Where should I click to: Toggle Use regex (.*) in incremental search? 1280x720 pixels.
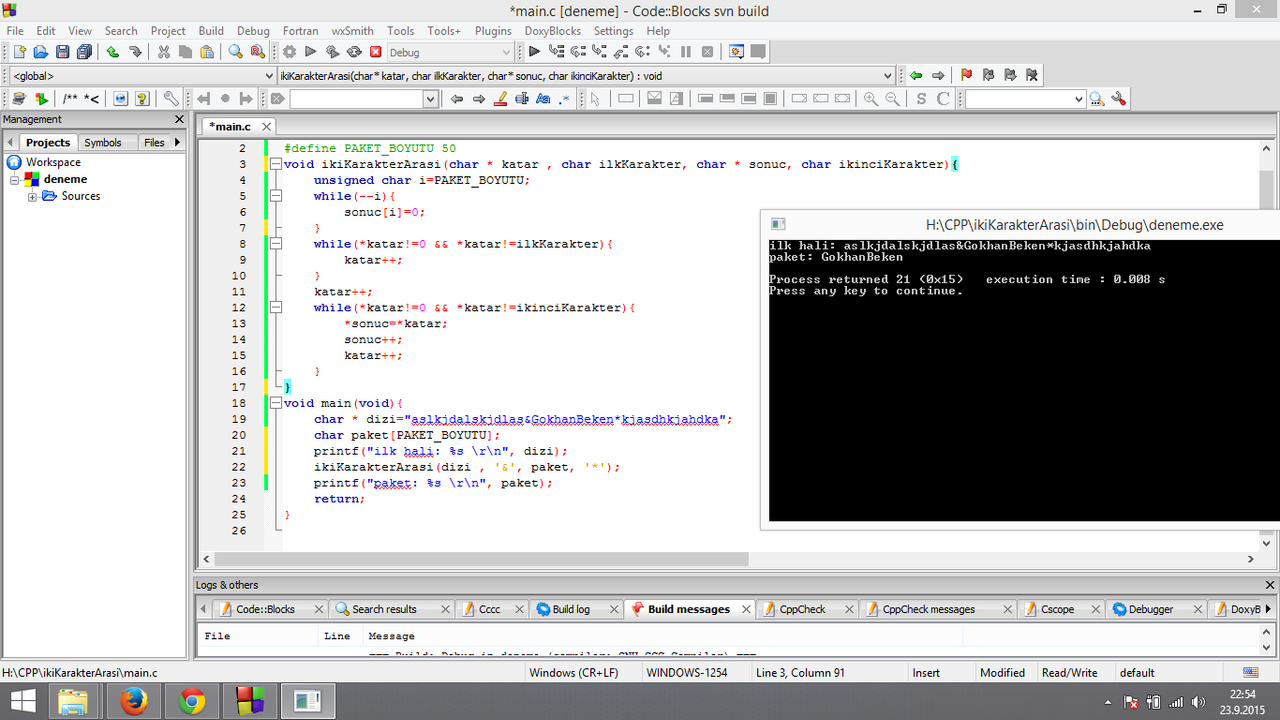point(565,99)
